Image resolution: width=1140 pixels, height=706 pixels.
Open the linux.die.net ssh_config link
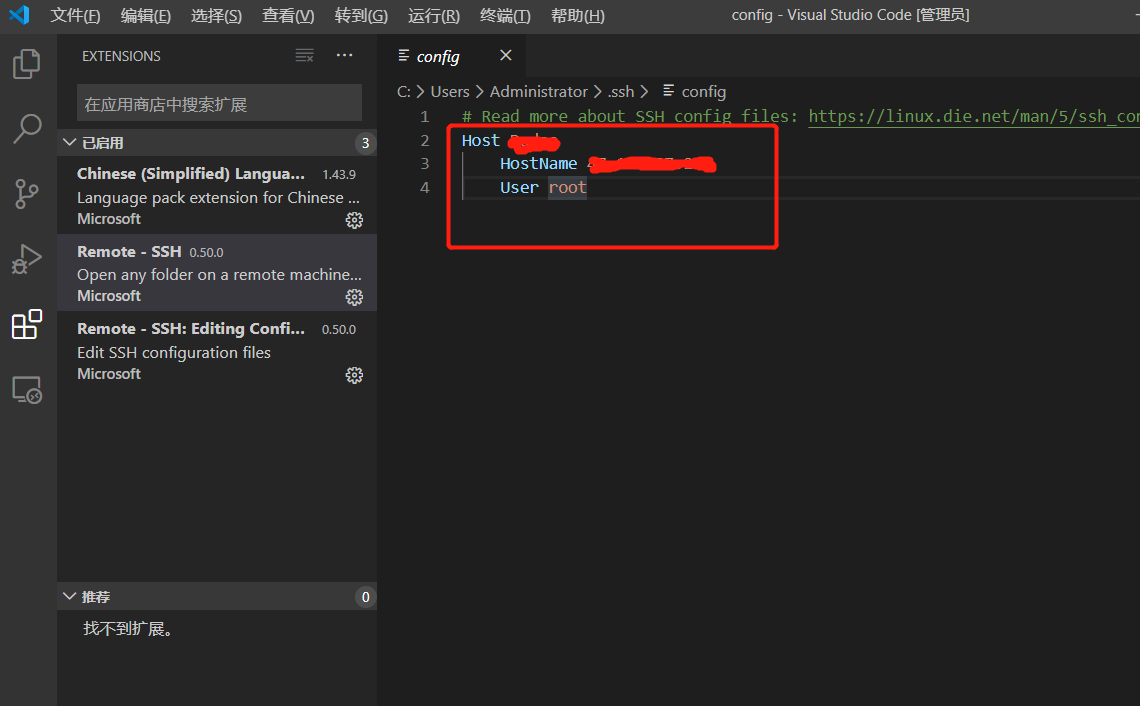(974, 116)
